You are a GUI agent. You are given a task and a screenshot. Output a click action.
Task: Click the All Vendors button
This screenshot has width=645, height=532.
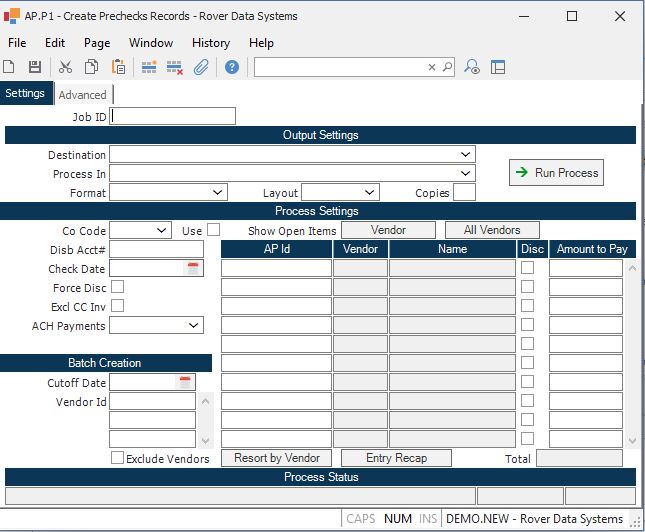(x=492, y=230)
